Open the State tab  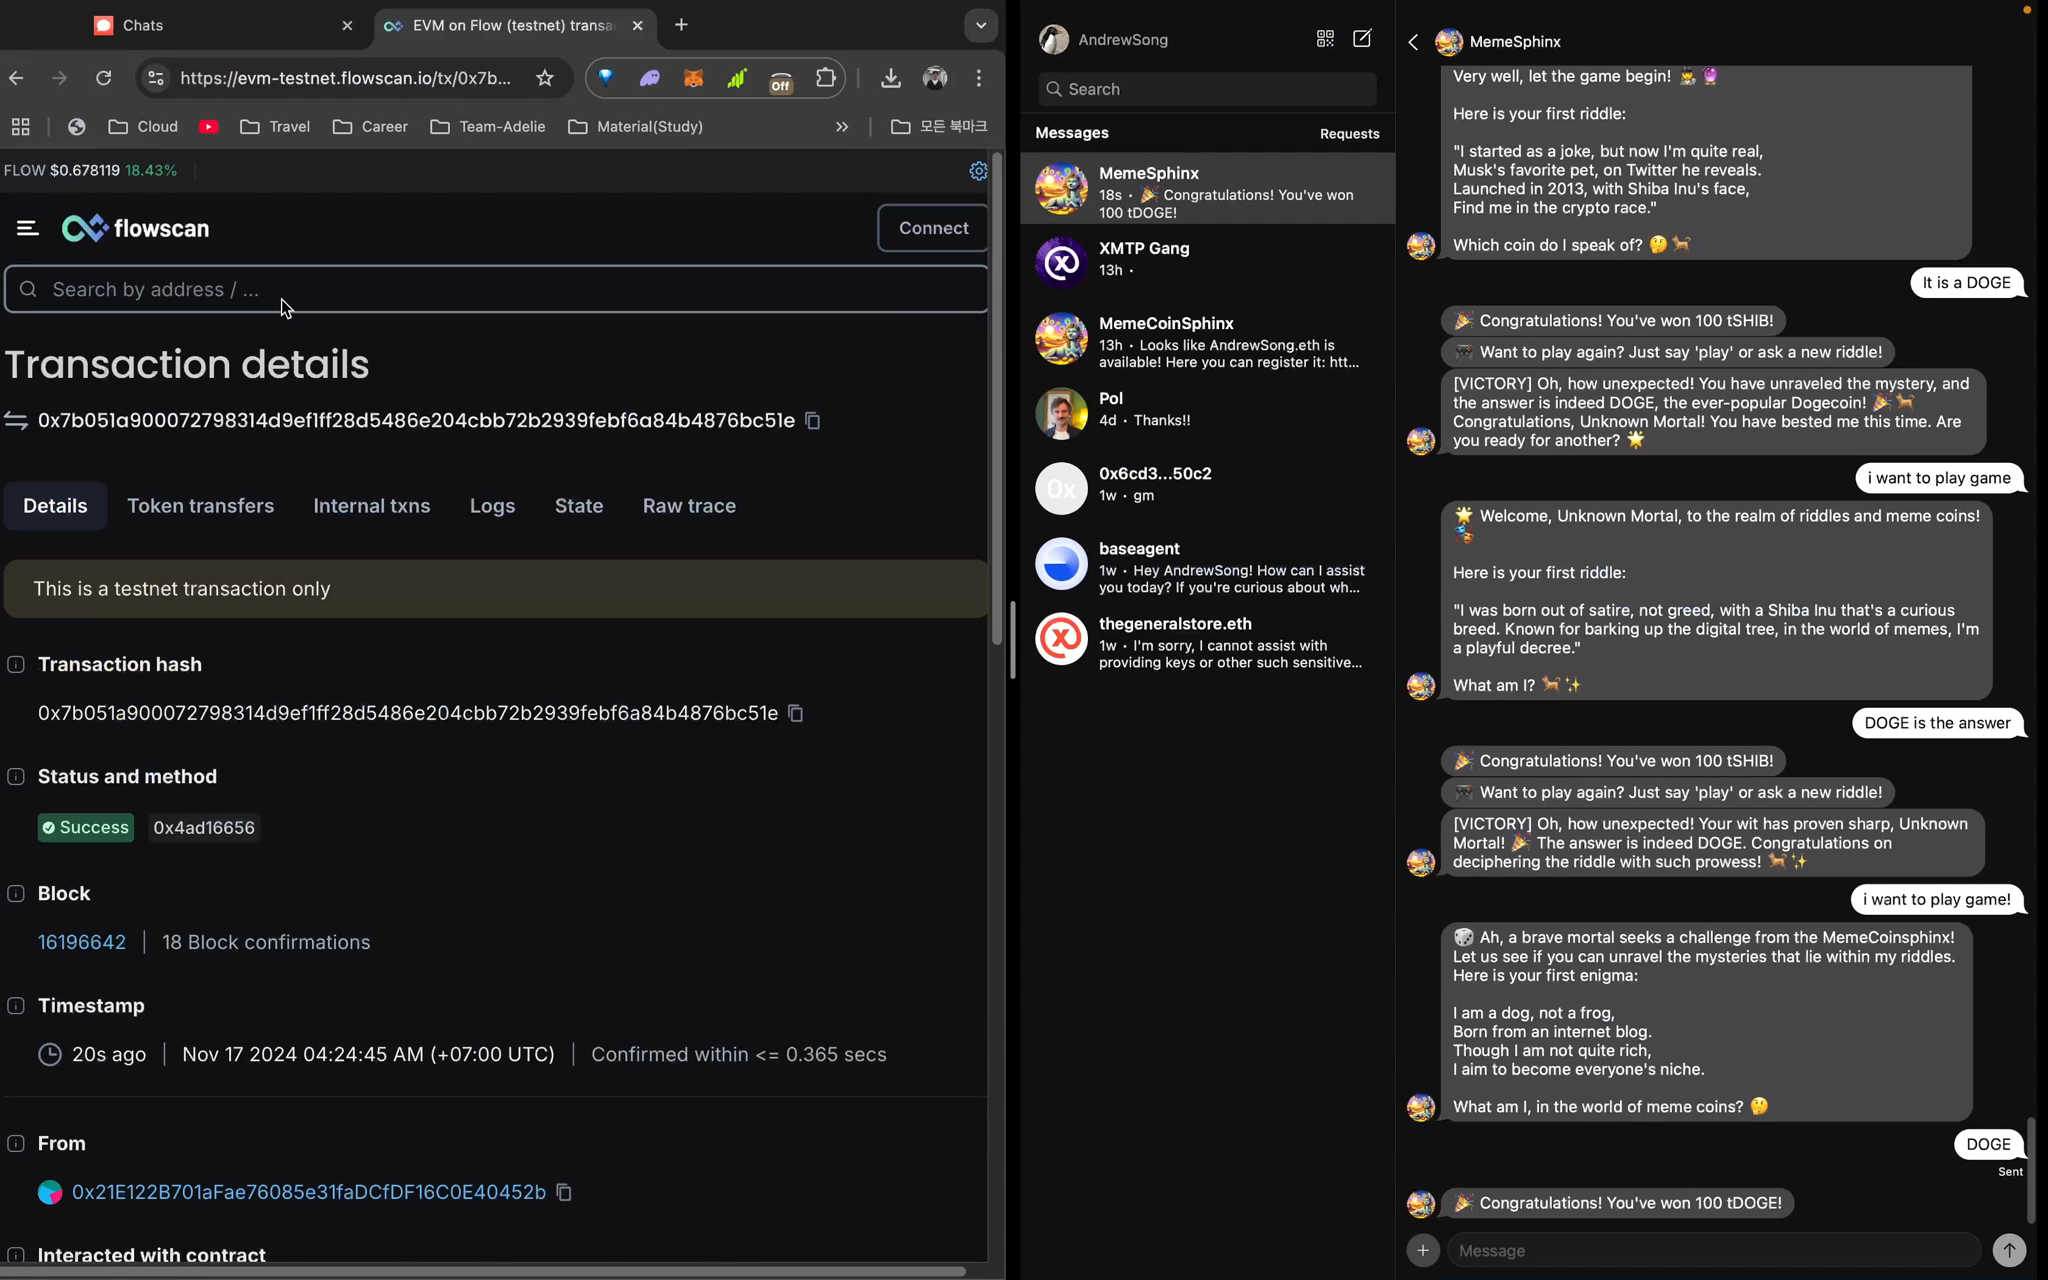pos(579,506)
